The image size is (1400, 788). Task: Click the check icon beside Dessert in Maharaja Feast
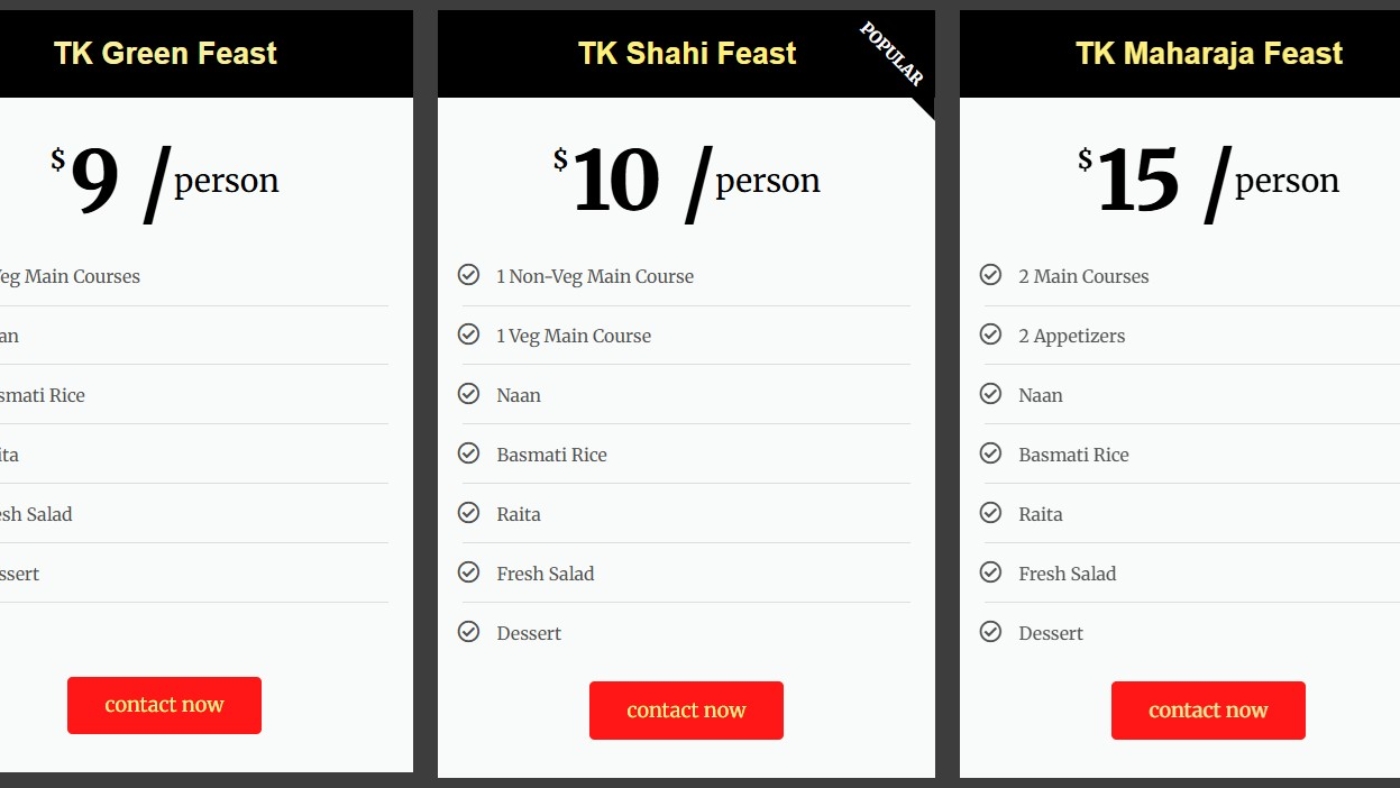[x=991, y=632]
